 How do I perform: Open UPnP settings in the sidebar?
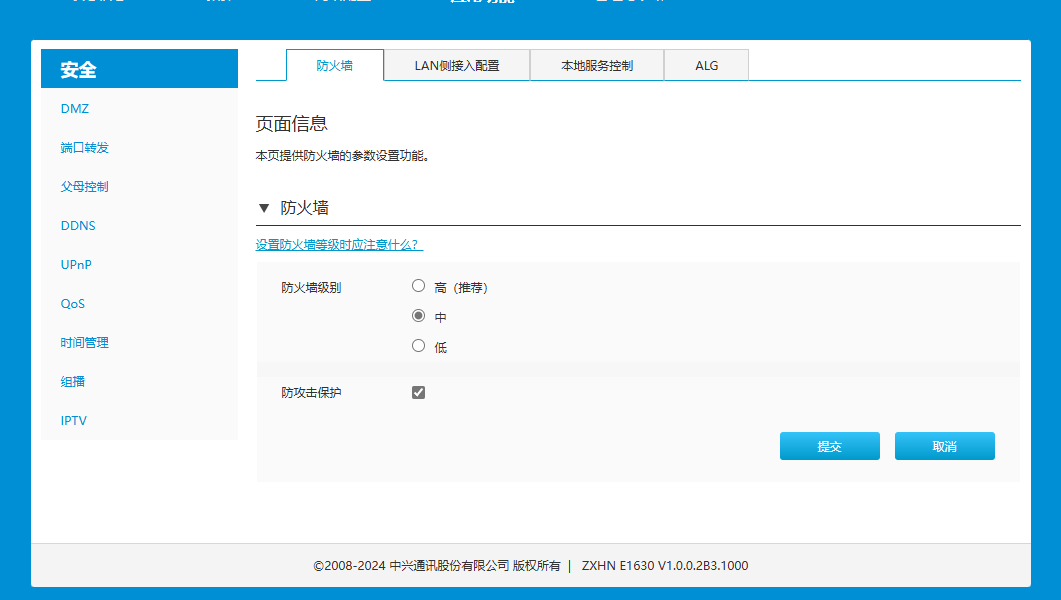click(77, 264)
